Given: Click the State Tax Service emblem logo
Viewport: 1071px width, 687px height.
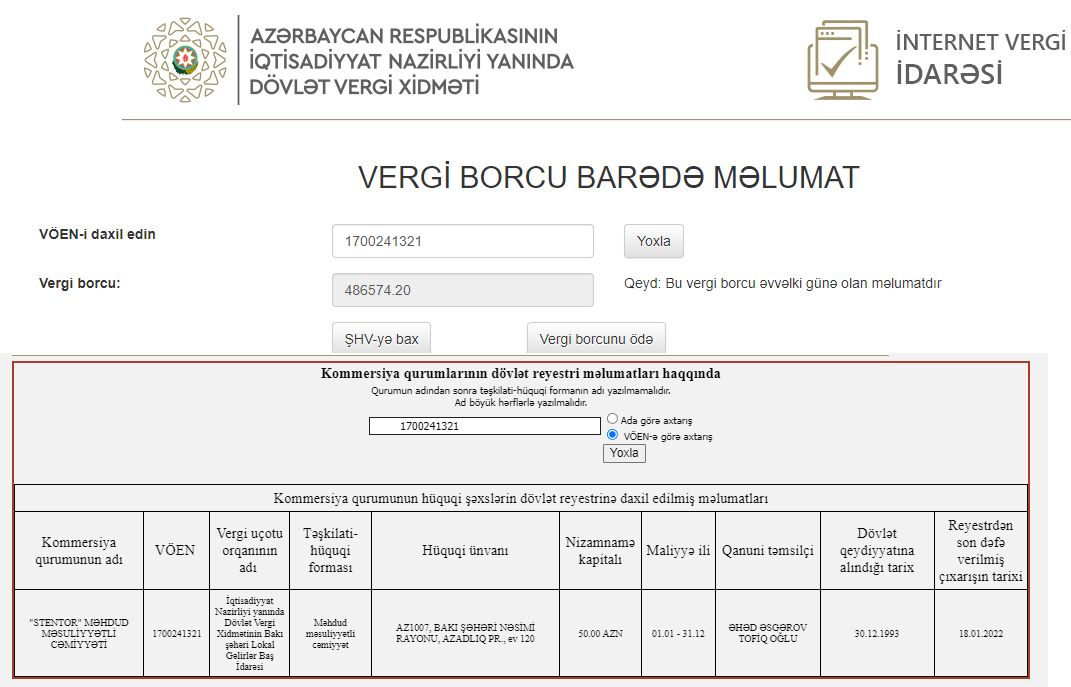Looking at the screenshot, I should (x=185, y=60).
